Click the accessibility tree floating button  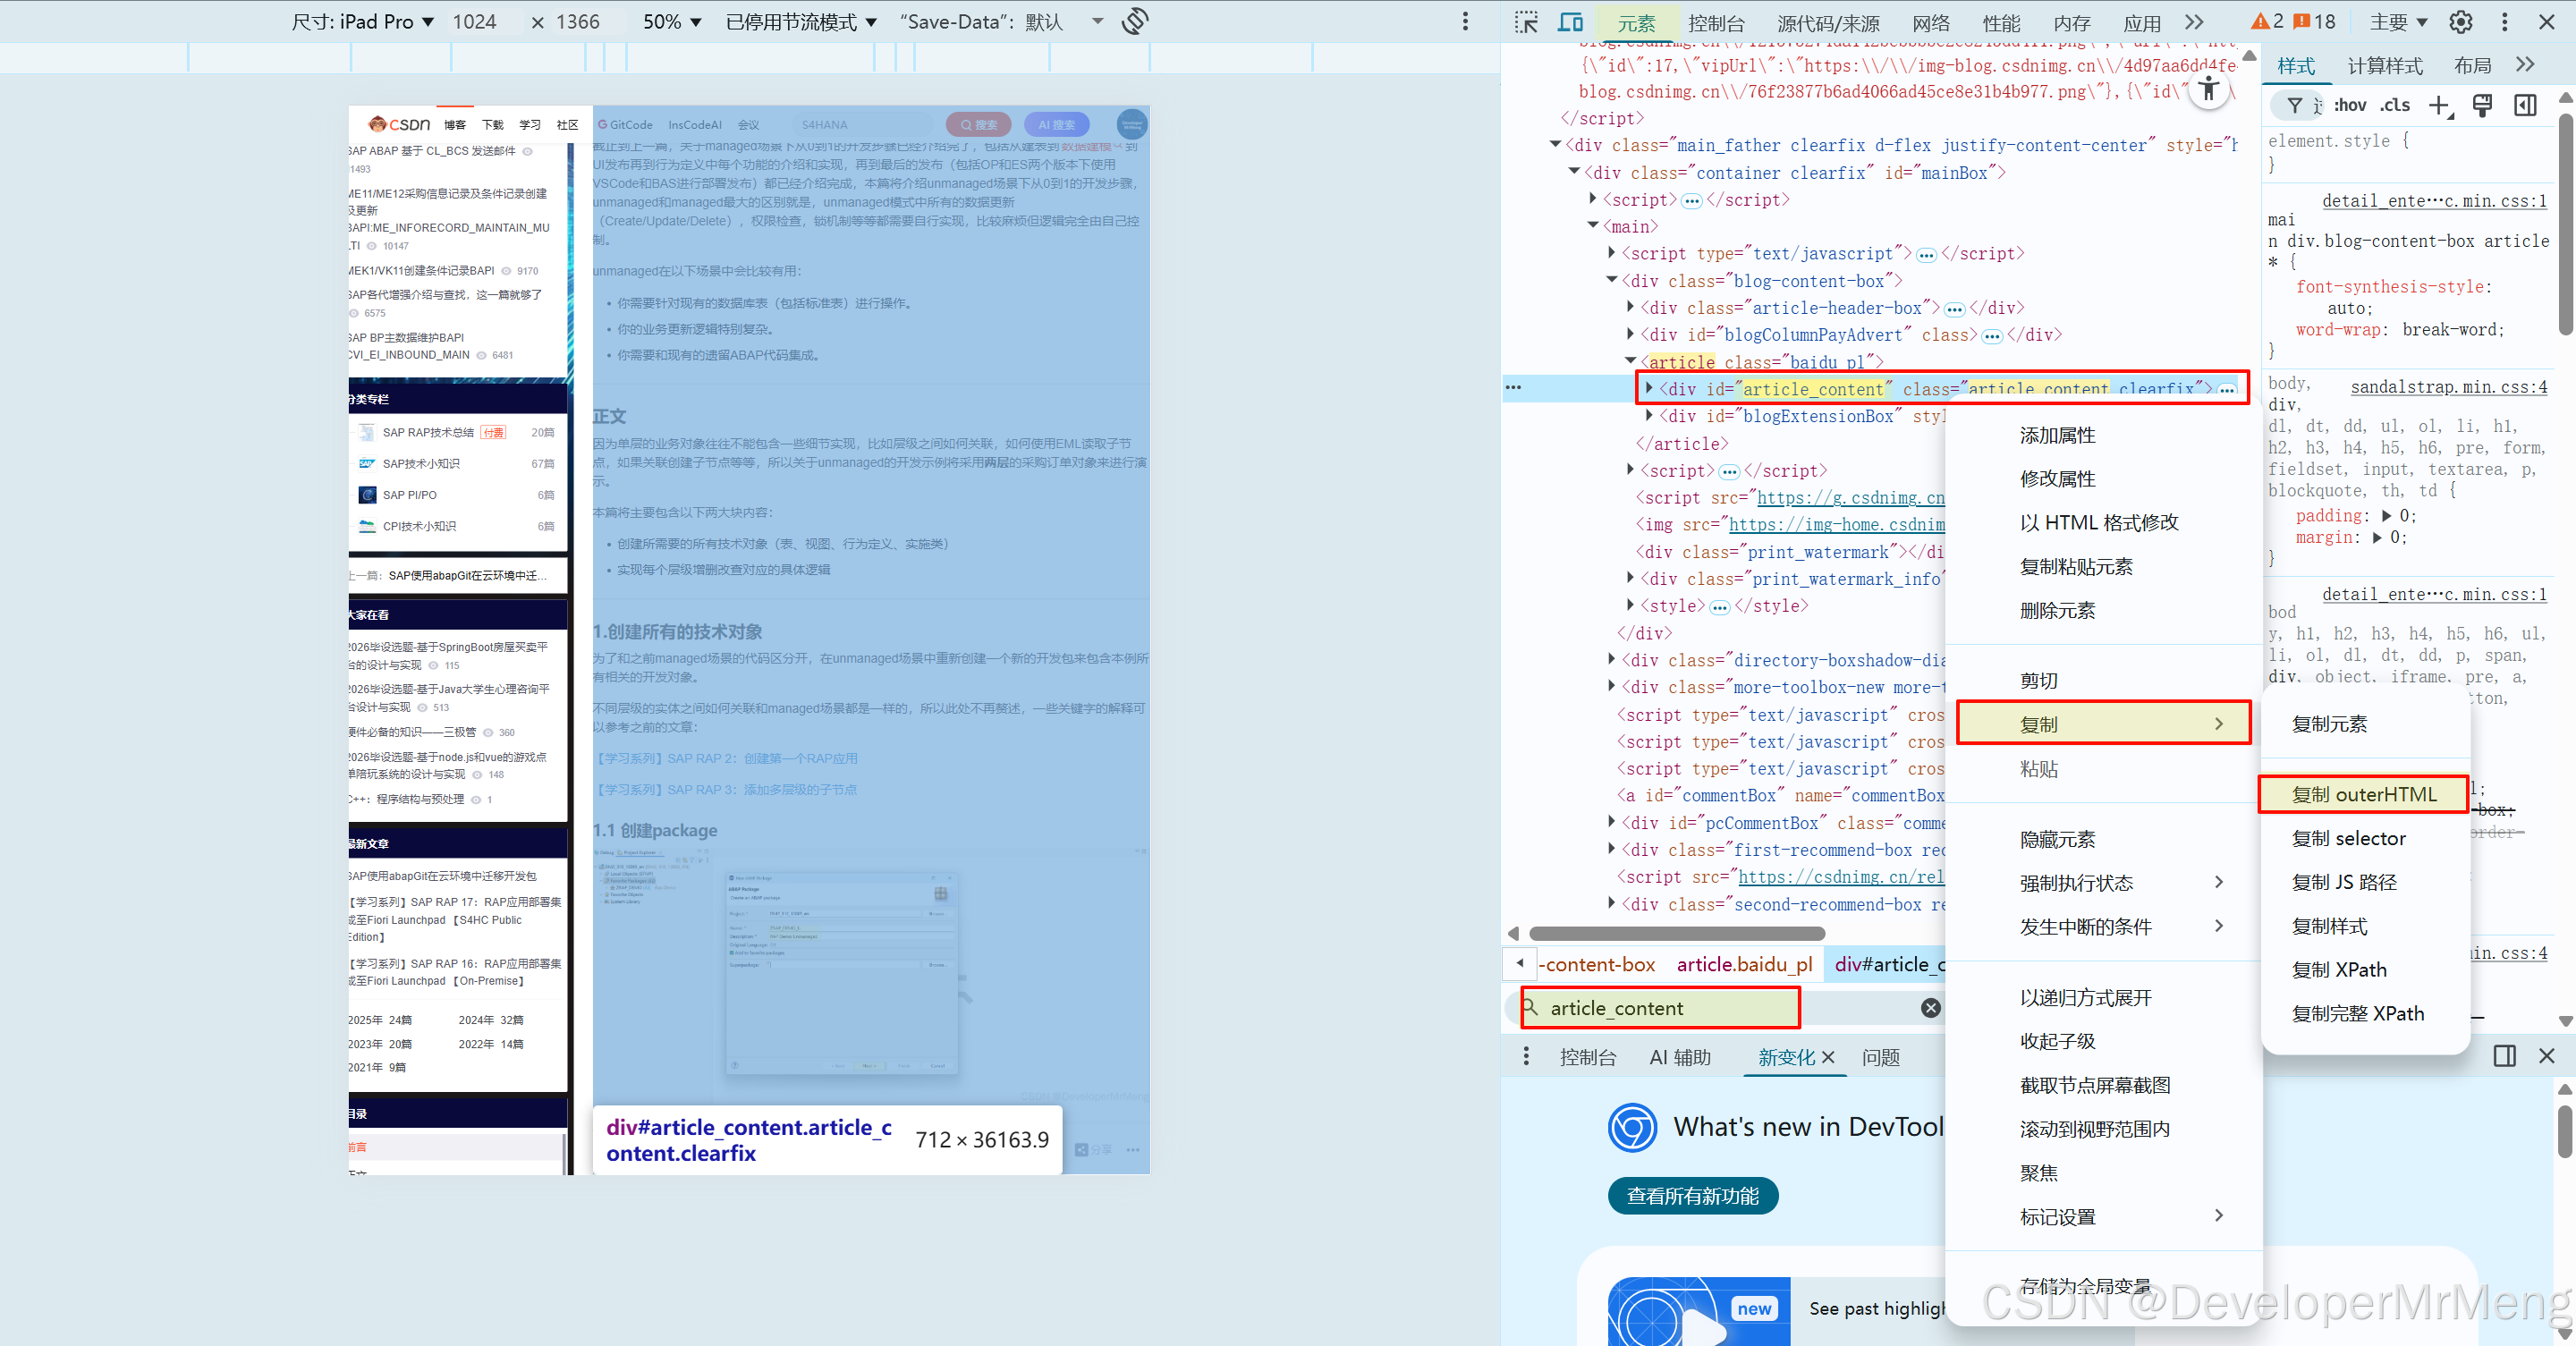(x=2209, y=91)
